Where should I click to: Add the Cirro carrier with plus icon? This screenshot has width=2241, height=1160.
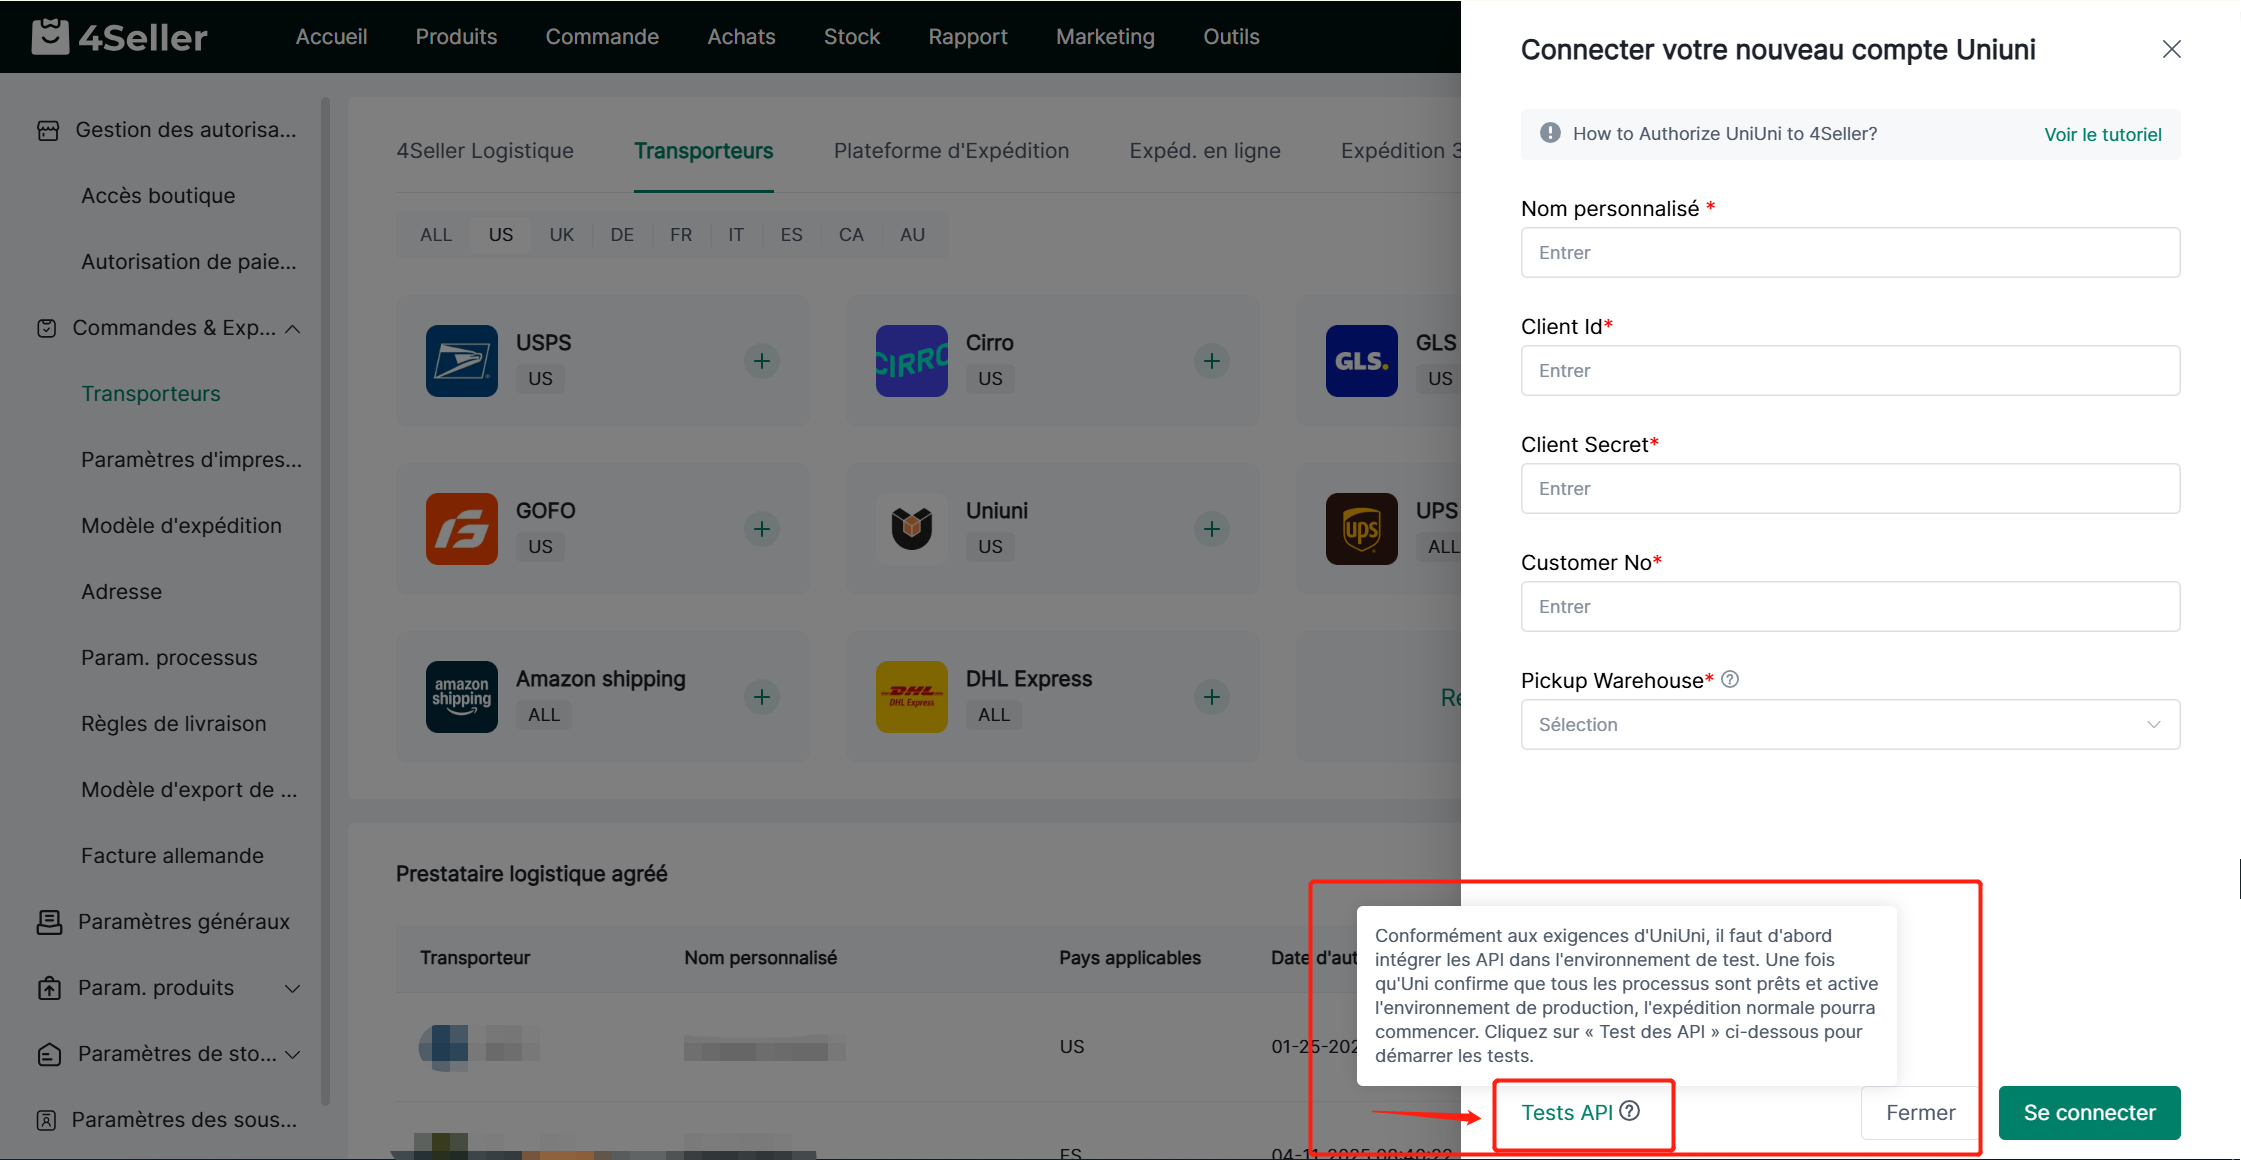pos(1211,361)
